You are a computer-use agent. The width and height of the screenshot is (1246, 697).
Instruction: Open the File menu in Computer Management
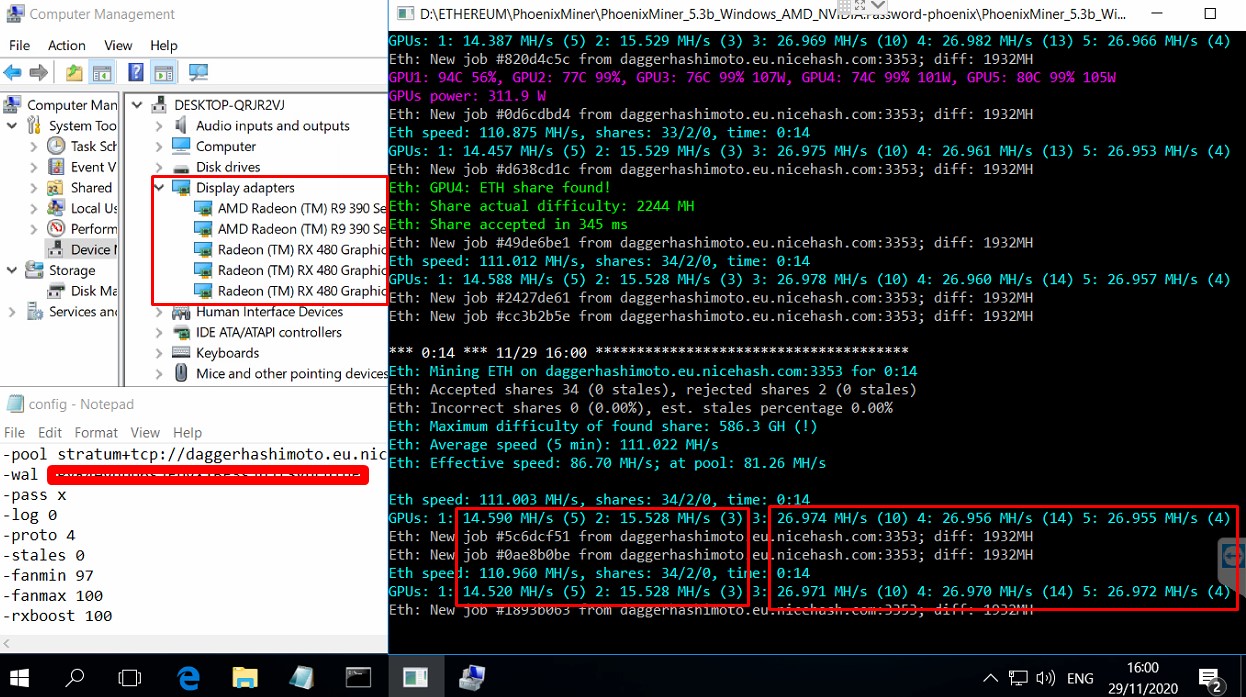click(x=19, y=45)
